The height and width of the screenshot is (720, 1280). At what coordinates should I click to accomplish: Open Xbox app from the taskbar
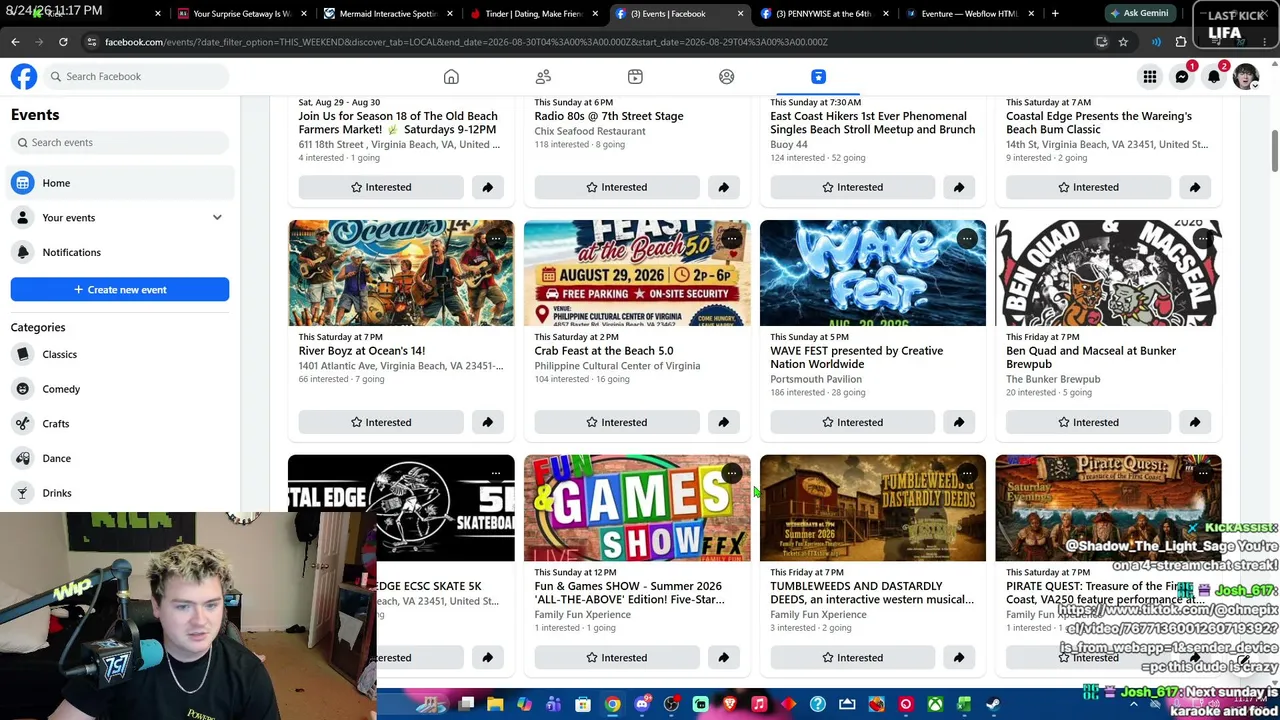tap(935, 705)
